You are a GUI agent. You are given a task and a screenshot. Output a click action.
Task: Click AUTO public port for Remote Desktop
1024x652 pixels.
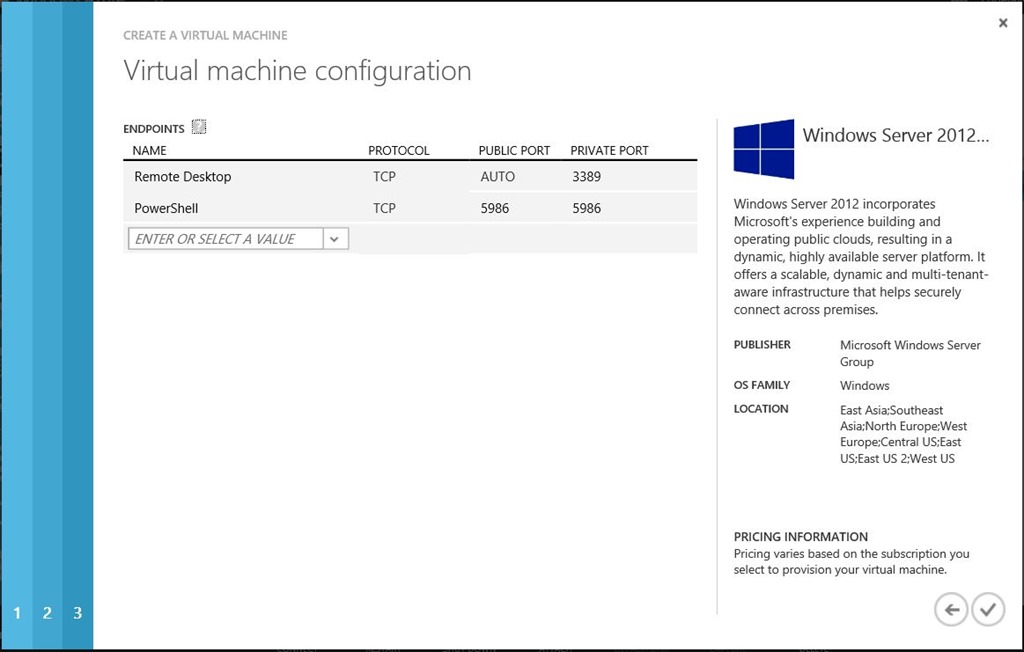(498, 176)
